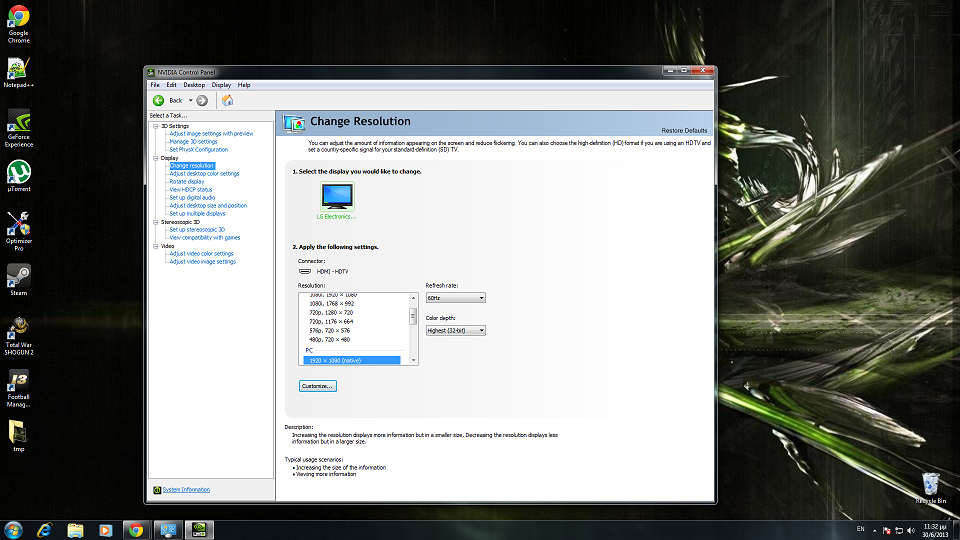Open the Recycle Bin
Image resolution: width=960 pixels, height=540 pixels.
click(931, 487)
